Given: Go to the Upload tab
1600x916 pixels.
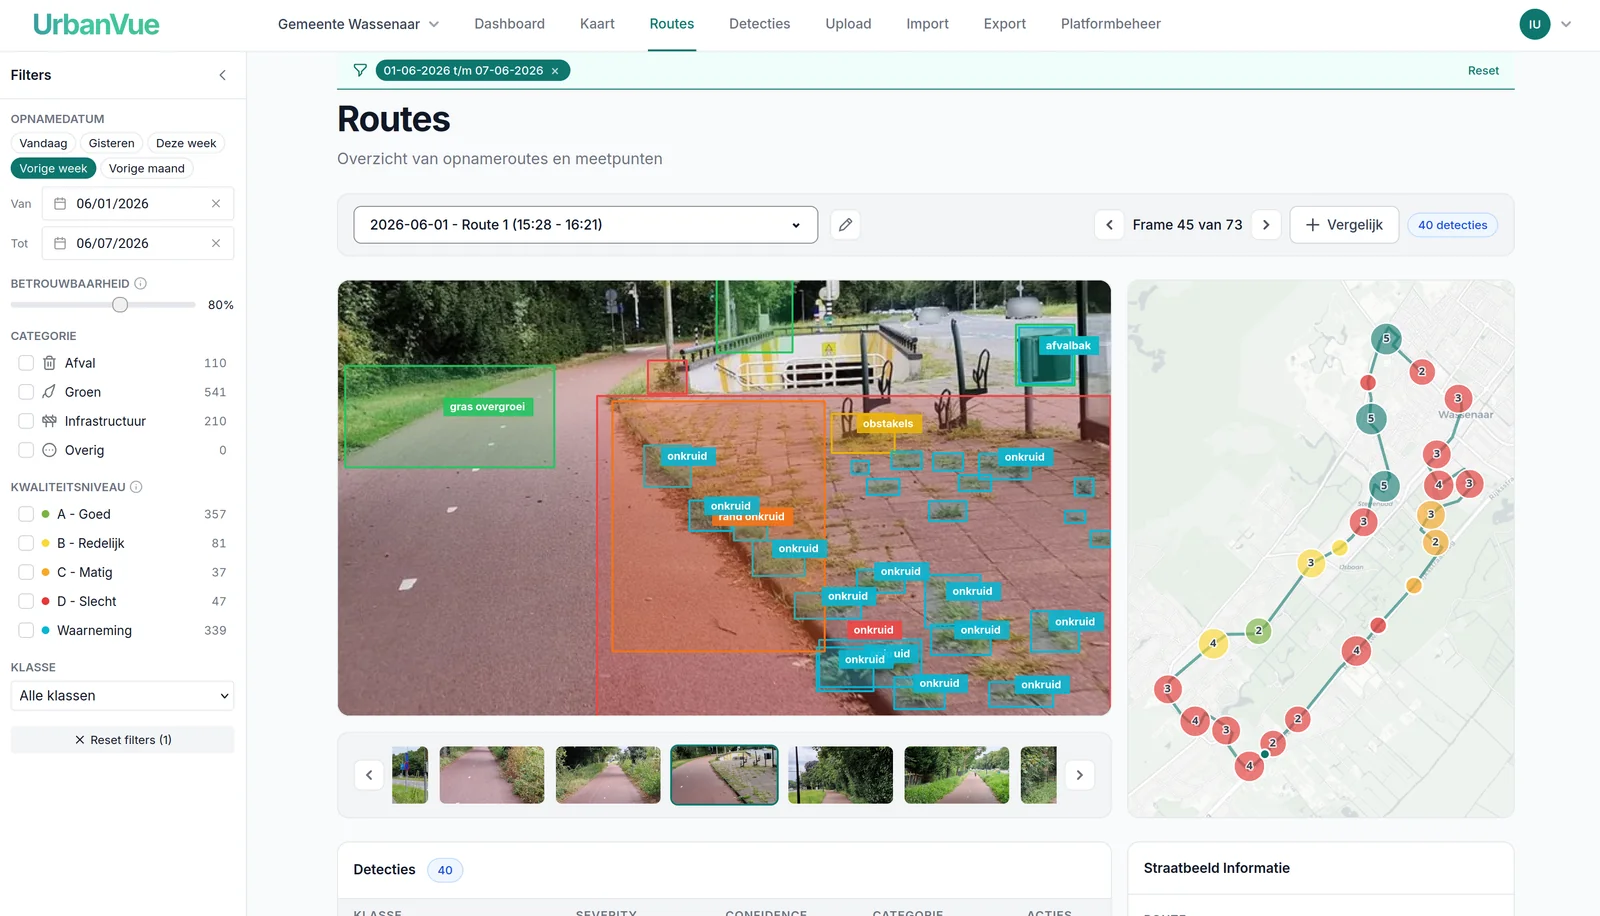Looking at the screenshot, I should click(848, 24).
